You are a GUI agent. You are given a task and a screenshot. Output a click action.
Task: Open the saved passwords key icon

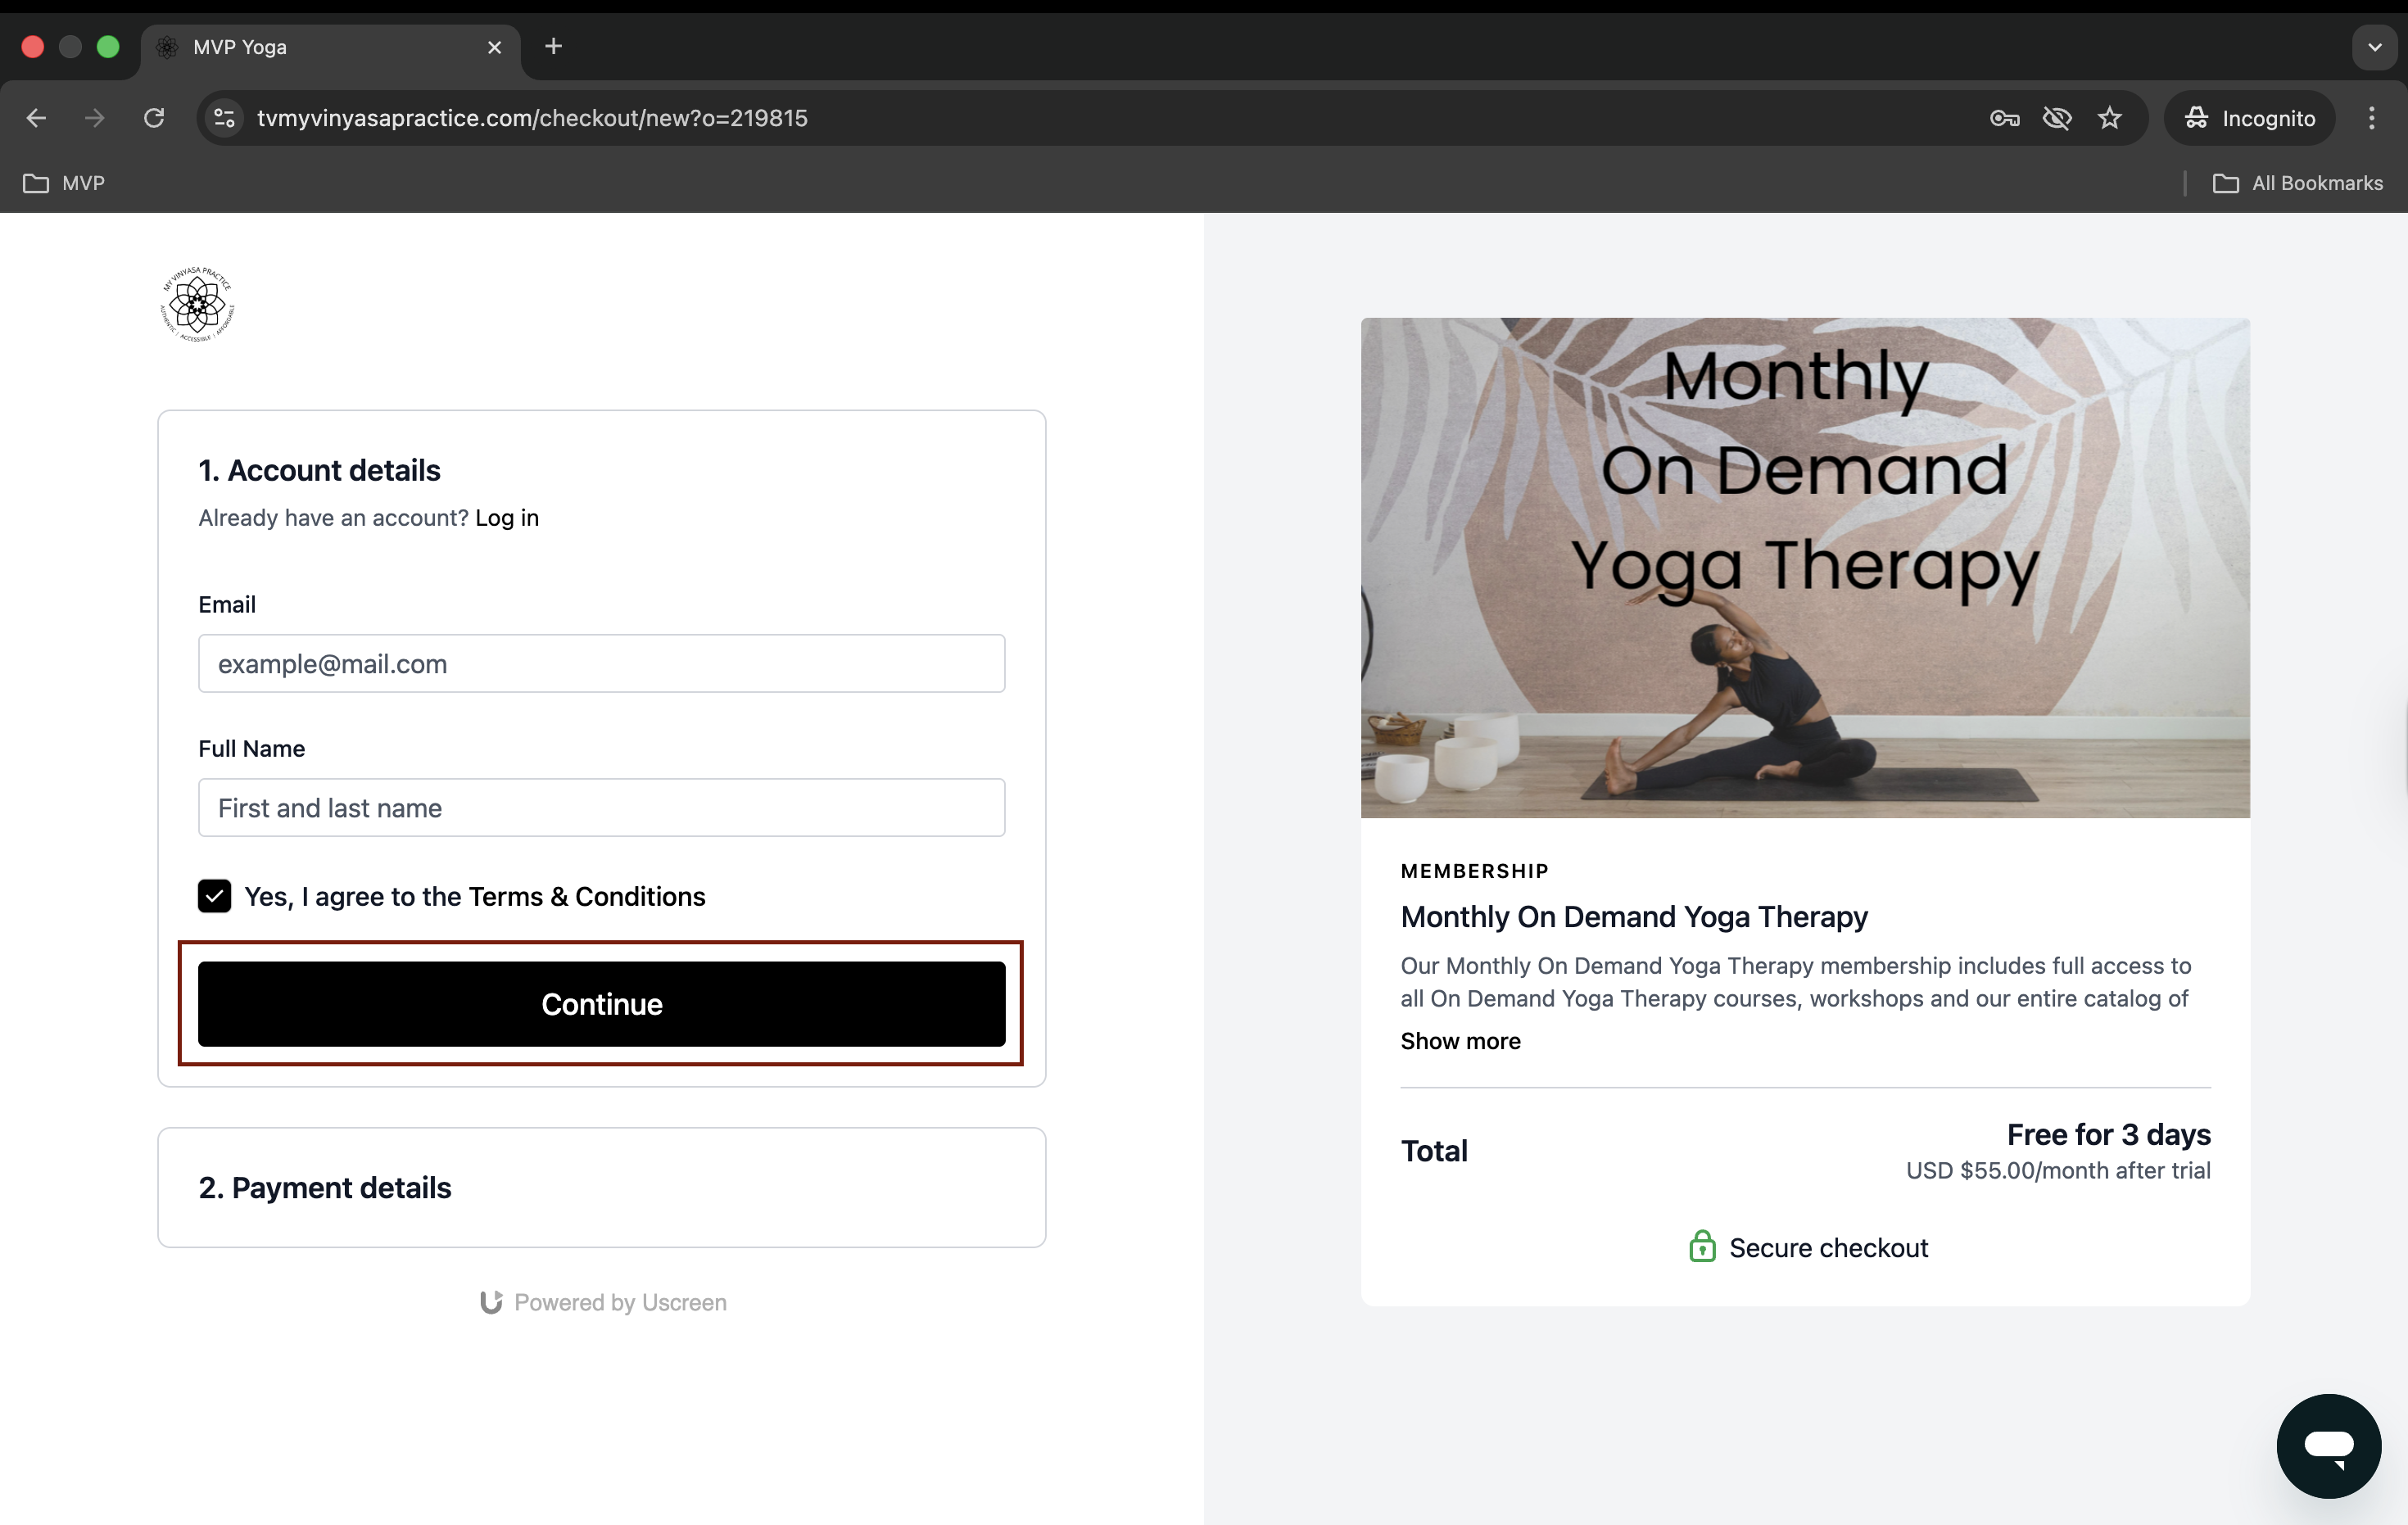[2004, 118]
